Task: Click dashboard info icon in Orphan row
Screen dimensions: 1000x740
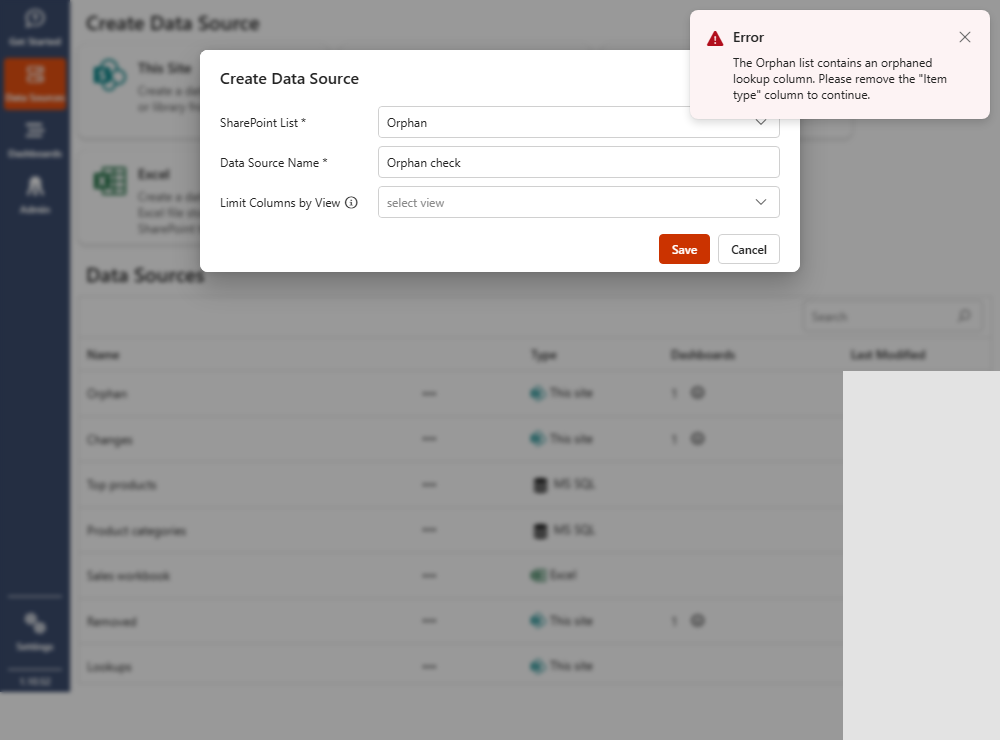Action: 698,393
